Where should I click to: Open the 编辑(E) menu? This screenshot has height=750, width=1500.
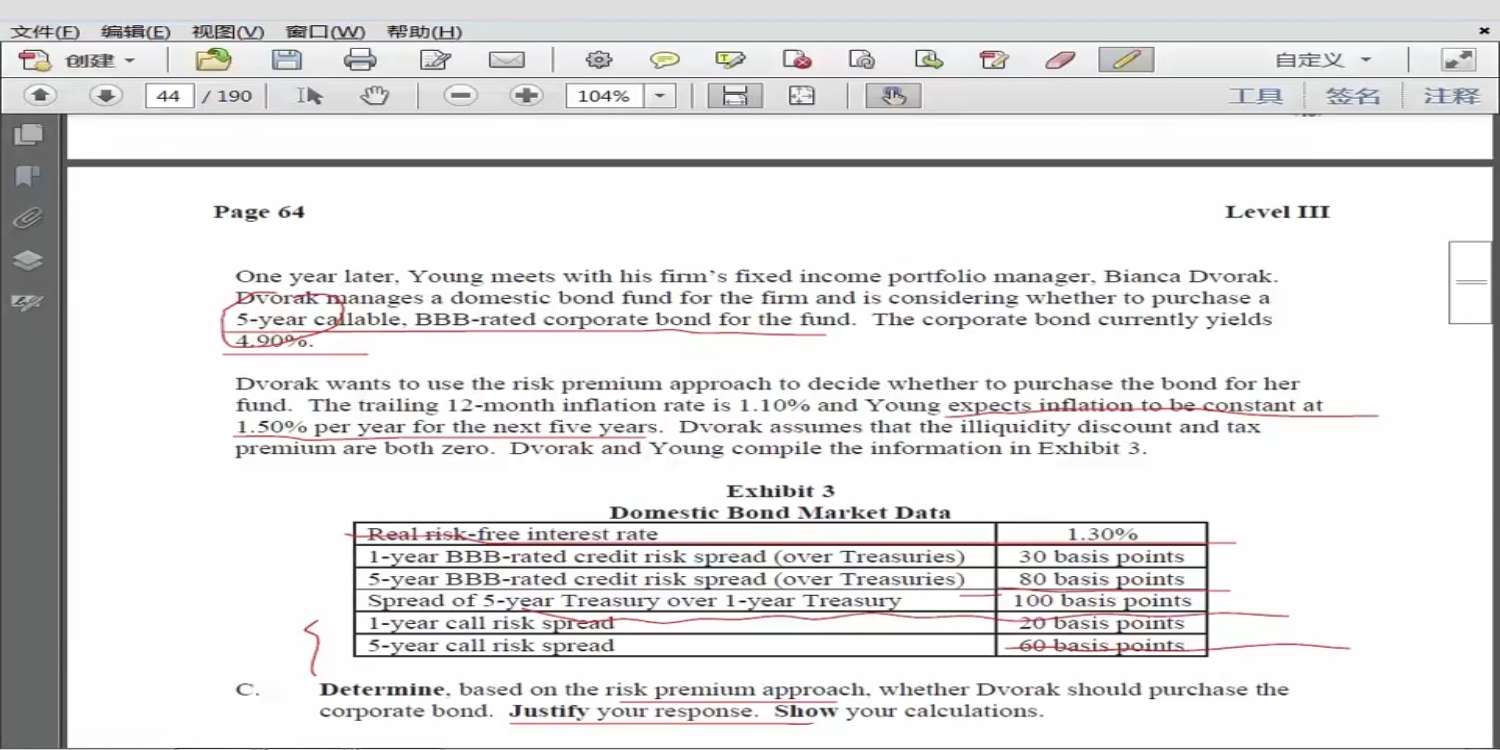pos(136,32)
